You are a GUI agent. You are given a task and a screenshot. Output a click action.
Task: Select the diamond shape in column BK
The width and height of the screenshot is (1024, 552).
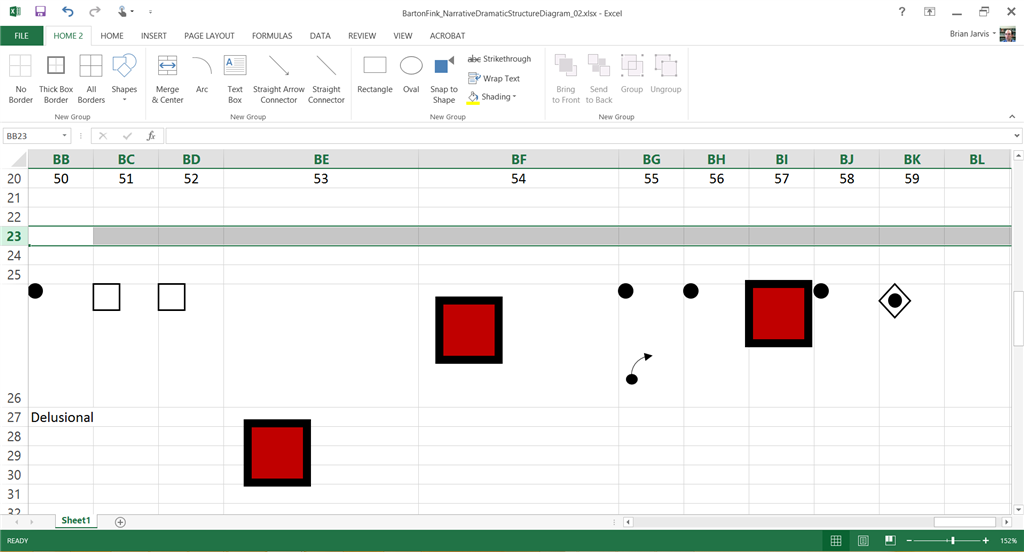(x=895, y=300)
